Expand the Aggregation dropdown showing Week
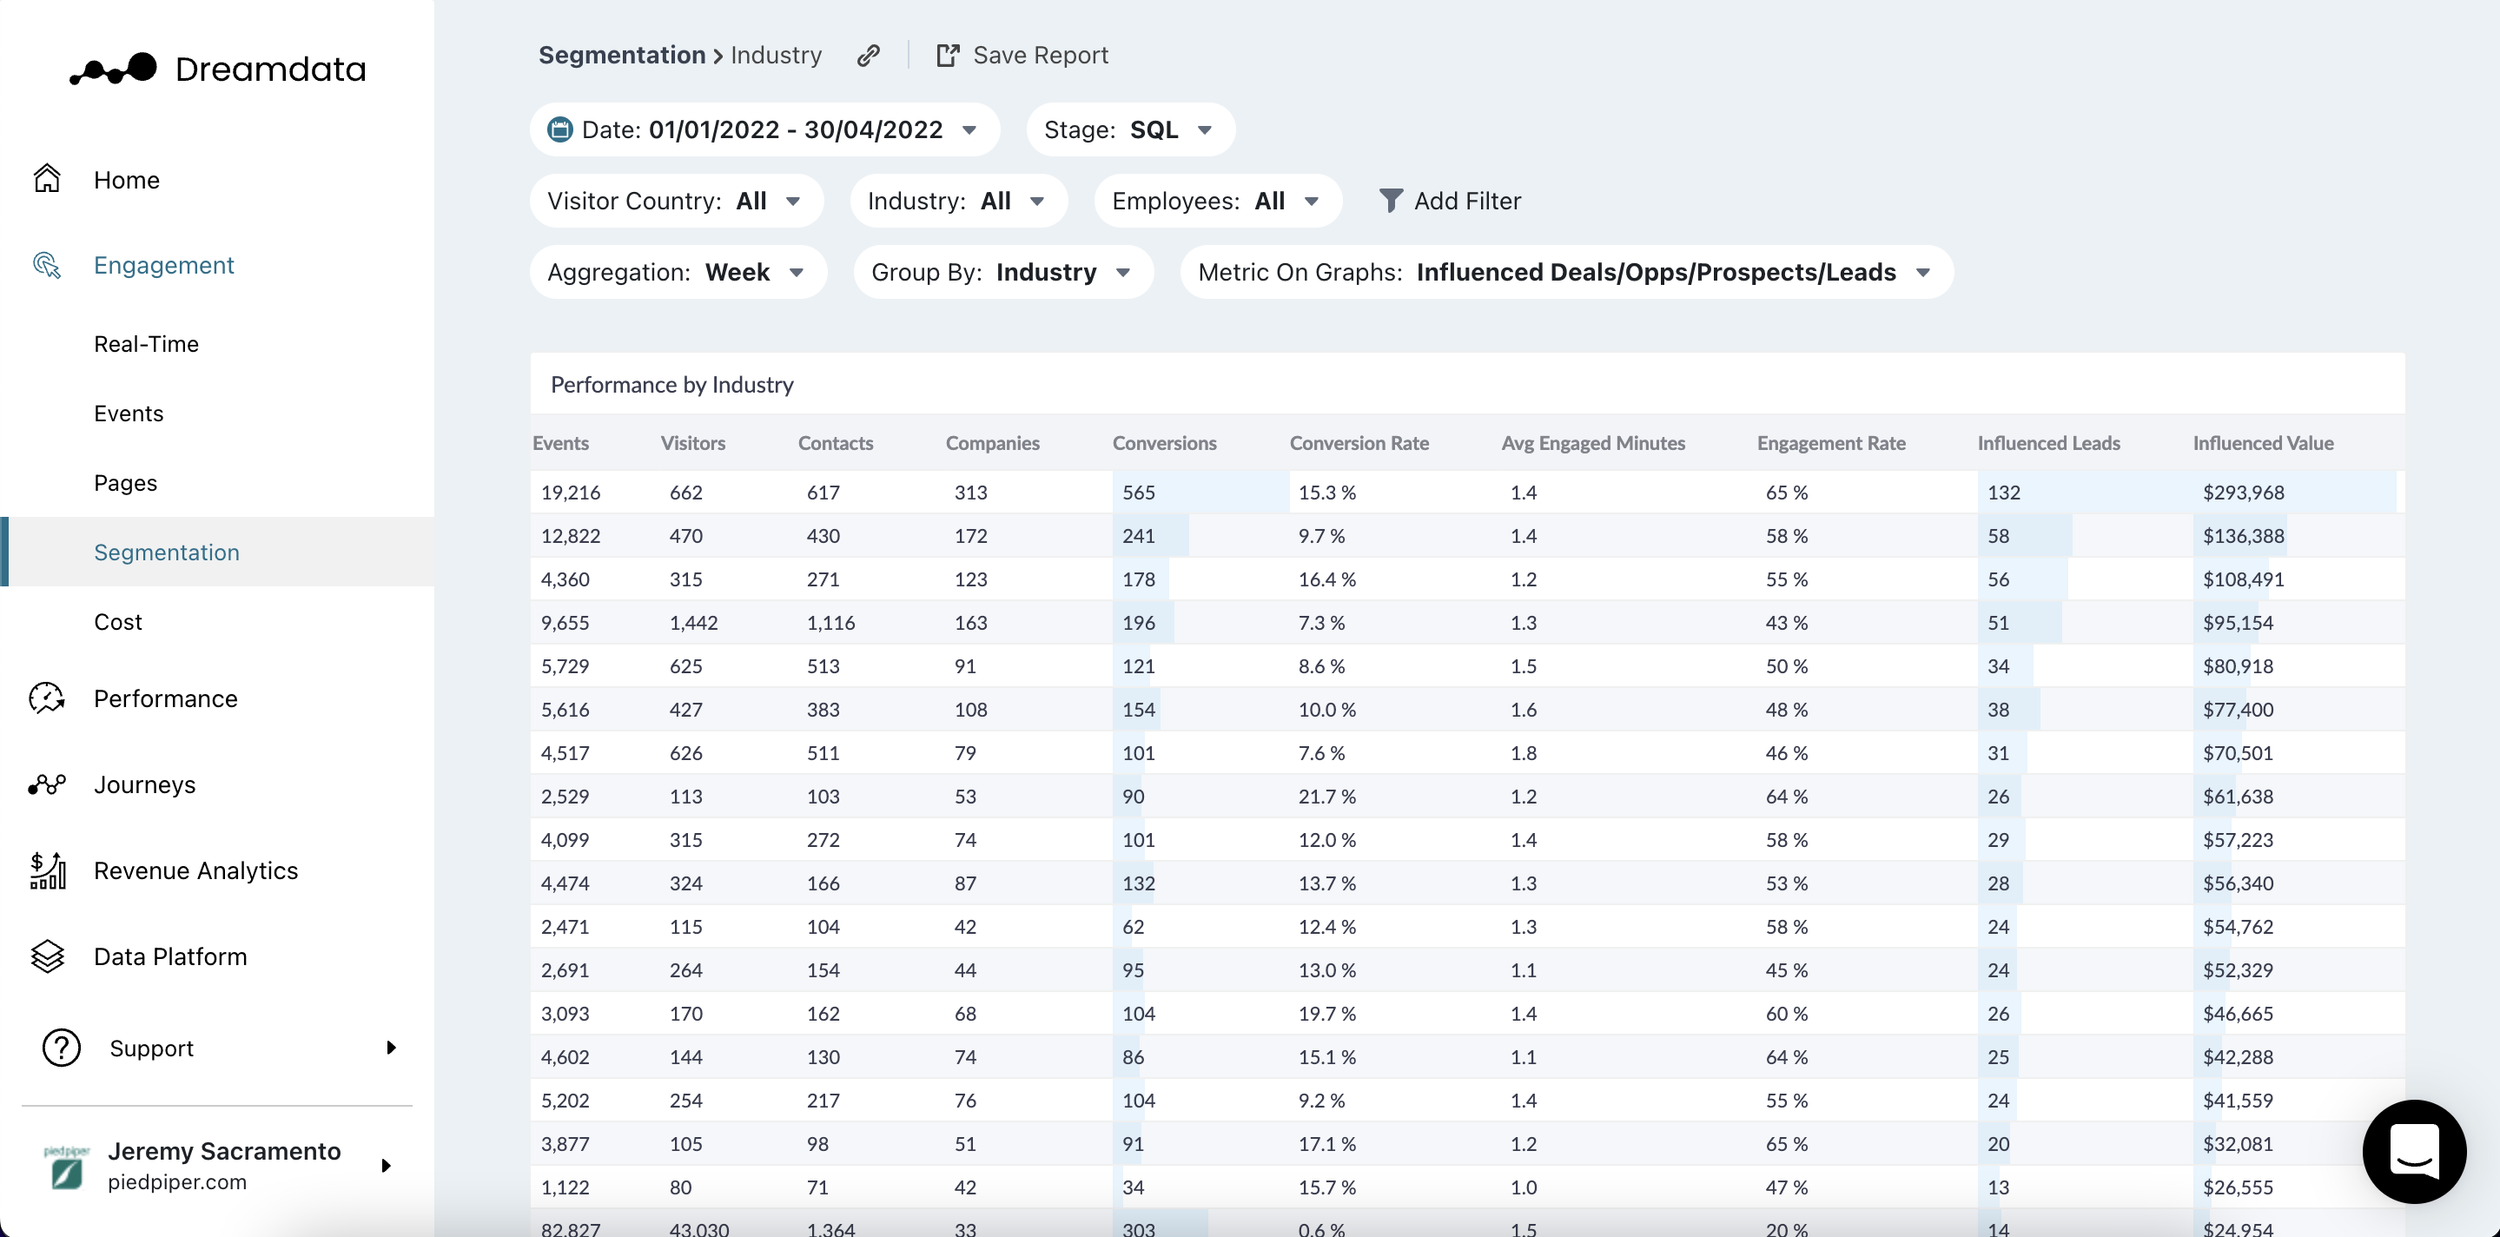This screenshot has width=2500, height=1237. tap(678, 272)
